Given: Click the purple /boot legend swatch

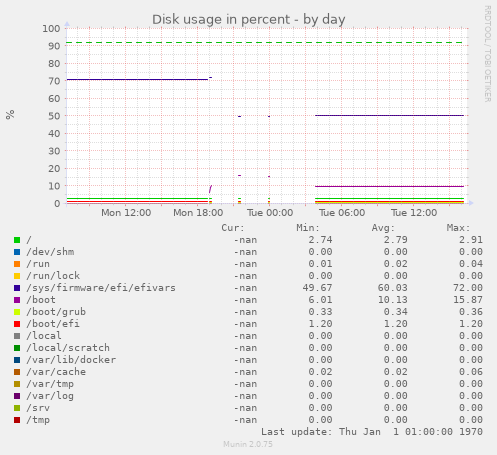Looking at the screenshot, I should coord(17,300).
